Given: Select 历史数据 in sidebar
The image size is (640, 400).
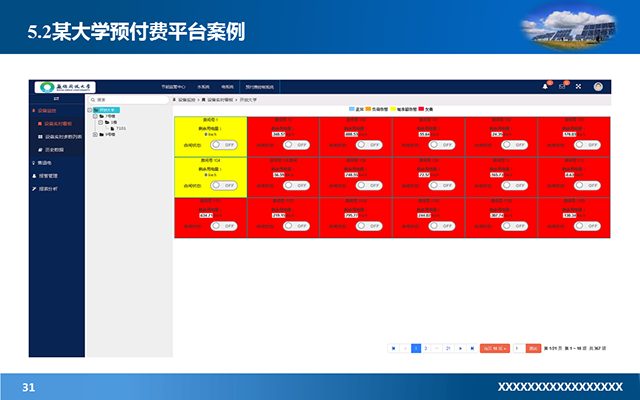Looking at the screenshot, I should (57, 150).
